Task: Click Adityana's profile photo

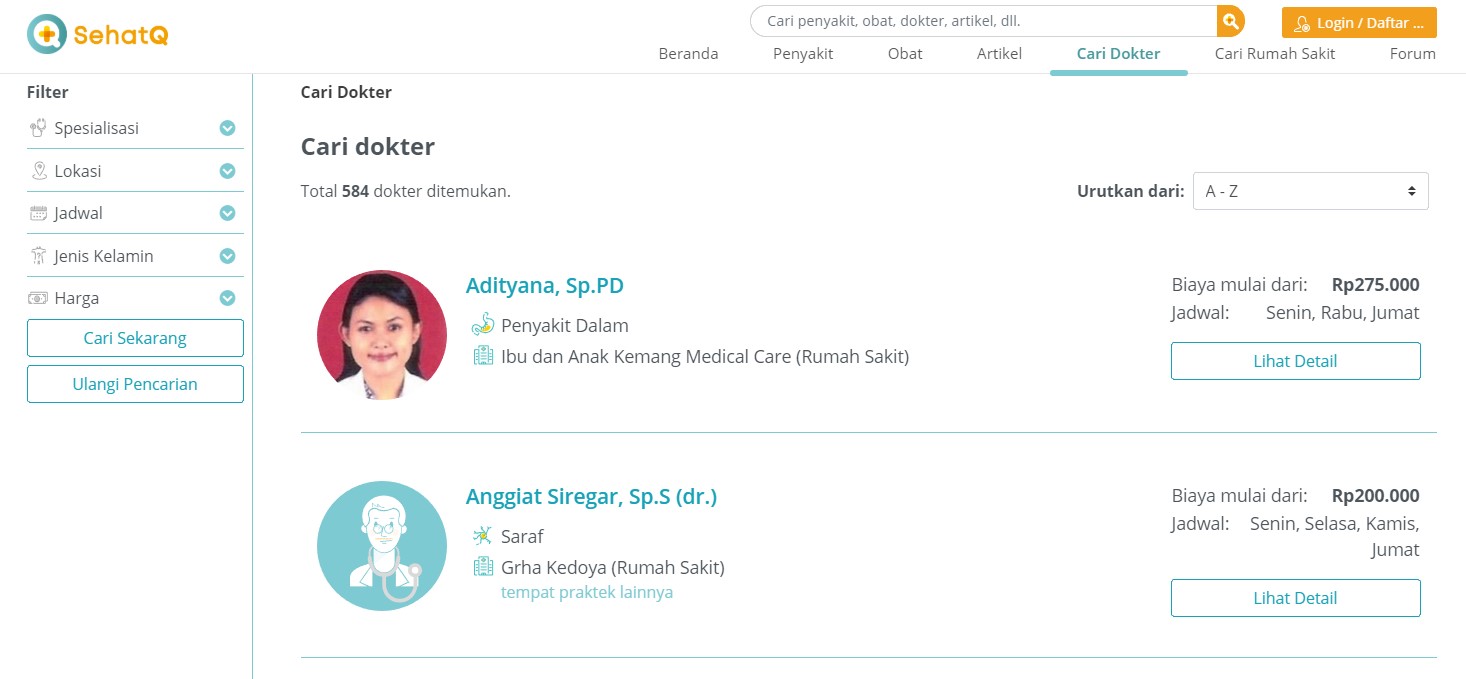Action: (x=382, y=335)
